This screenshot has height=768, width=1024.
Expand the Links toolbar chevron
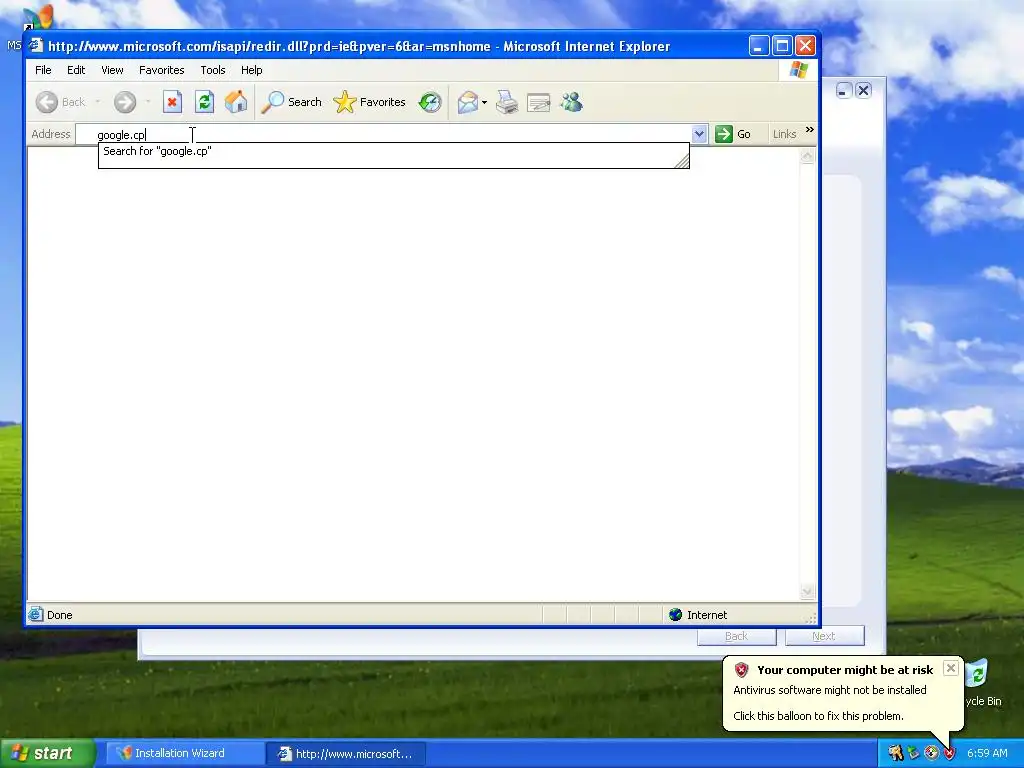tap(810, 130)
